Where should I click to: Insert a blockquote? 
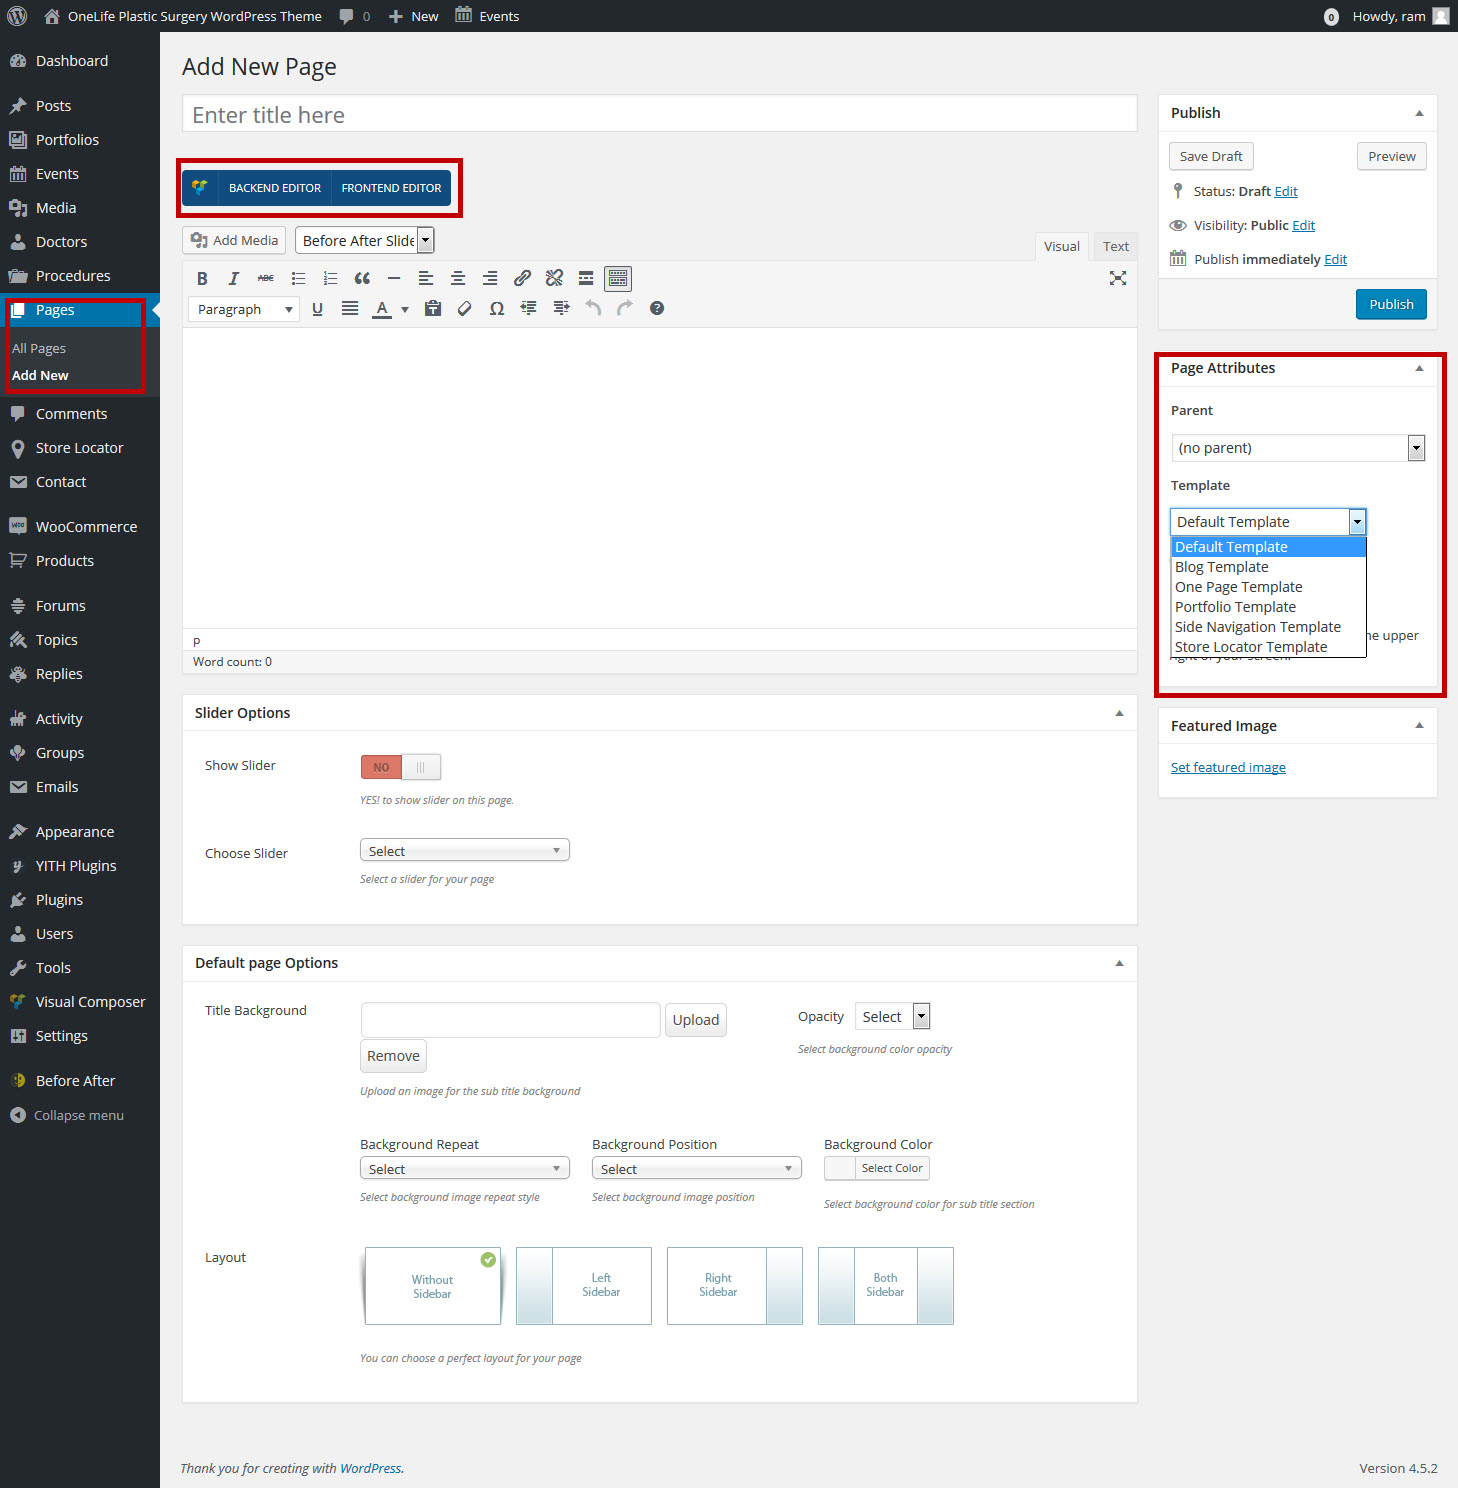tap(362, 278)
